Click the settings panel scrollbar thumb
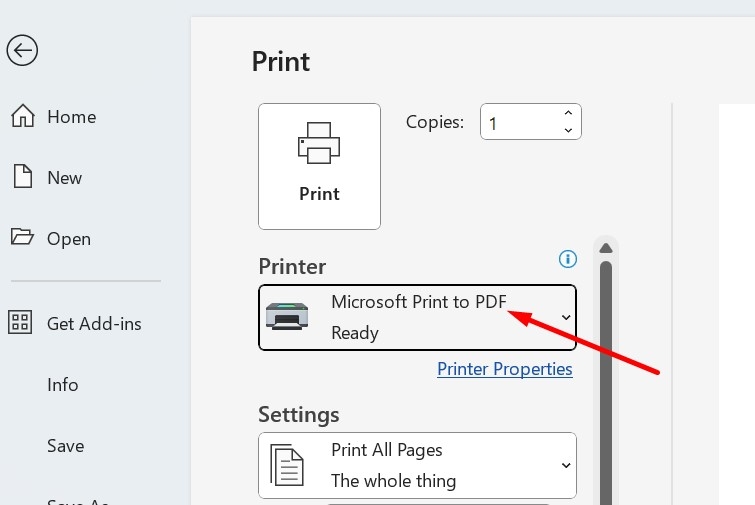 click(x=606, y=383)
